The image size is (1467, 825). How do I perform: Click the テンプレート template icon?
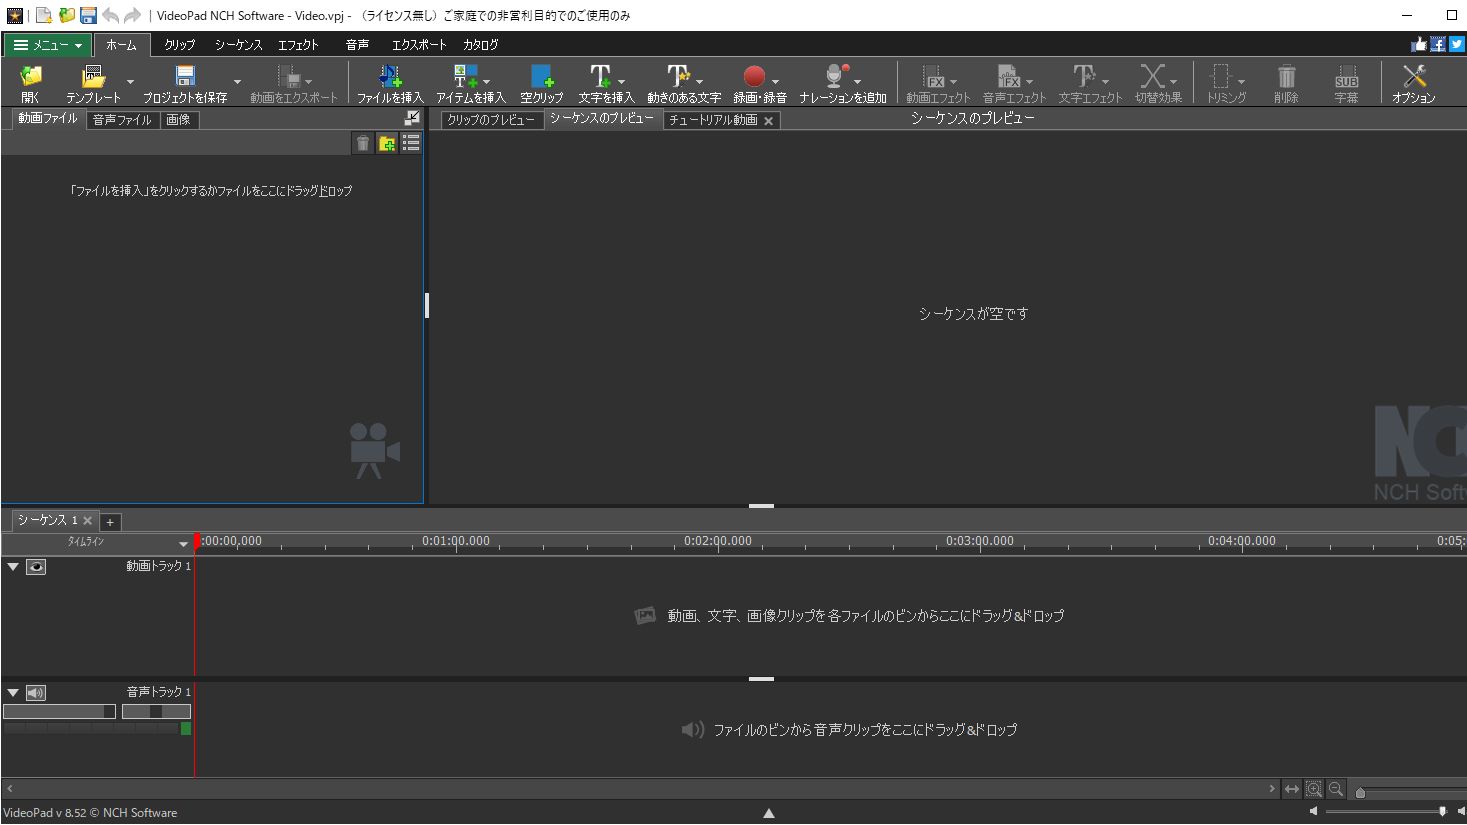[x=93, y=76]
